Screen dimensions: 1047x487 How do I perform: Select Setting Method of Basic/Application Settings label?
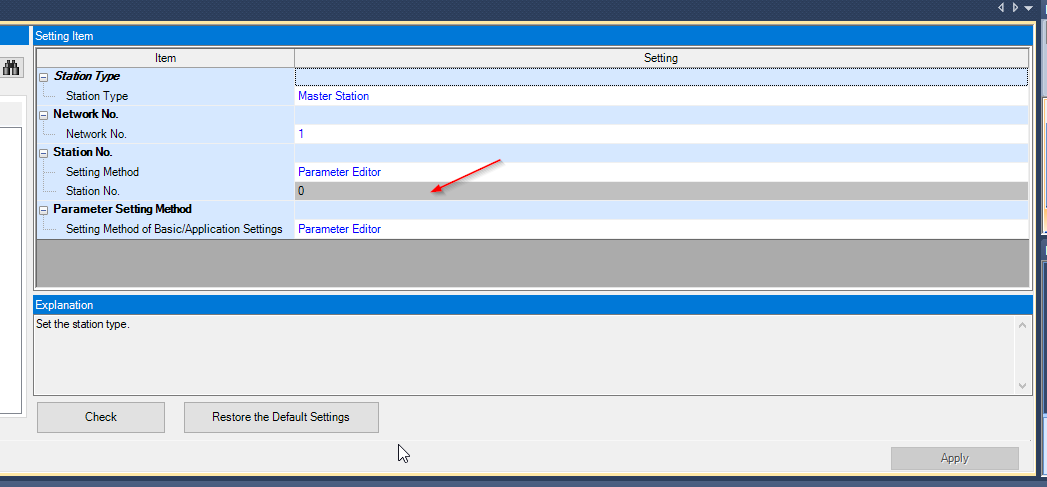coord(174,229)
